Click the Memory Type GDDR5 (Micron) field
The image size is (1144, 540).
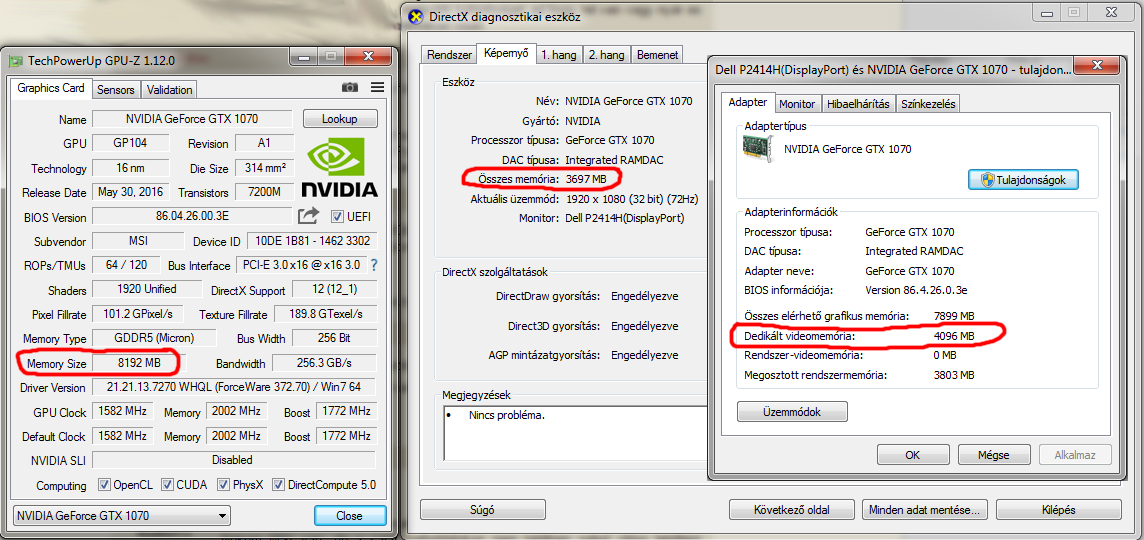155,339
